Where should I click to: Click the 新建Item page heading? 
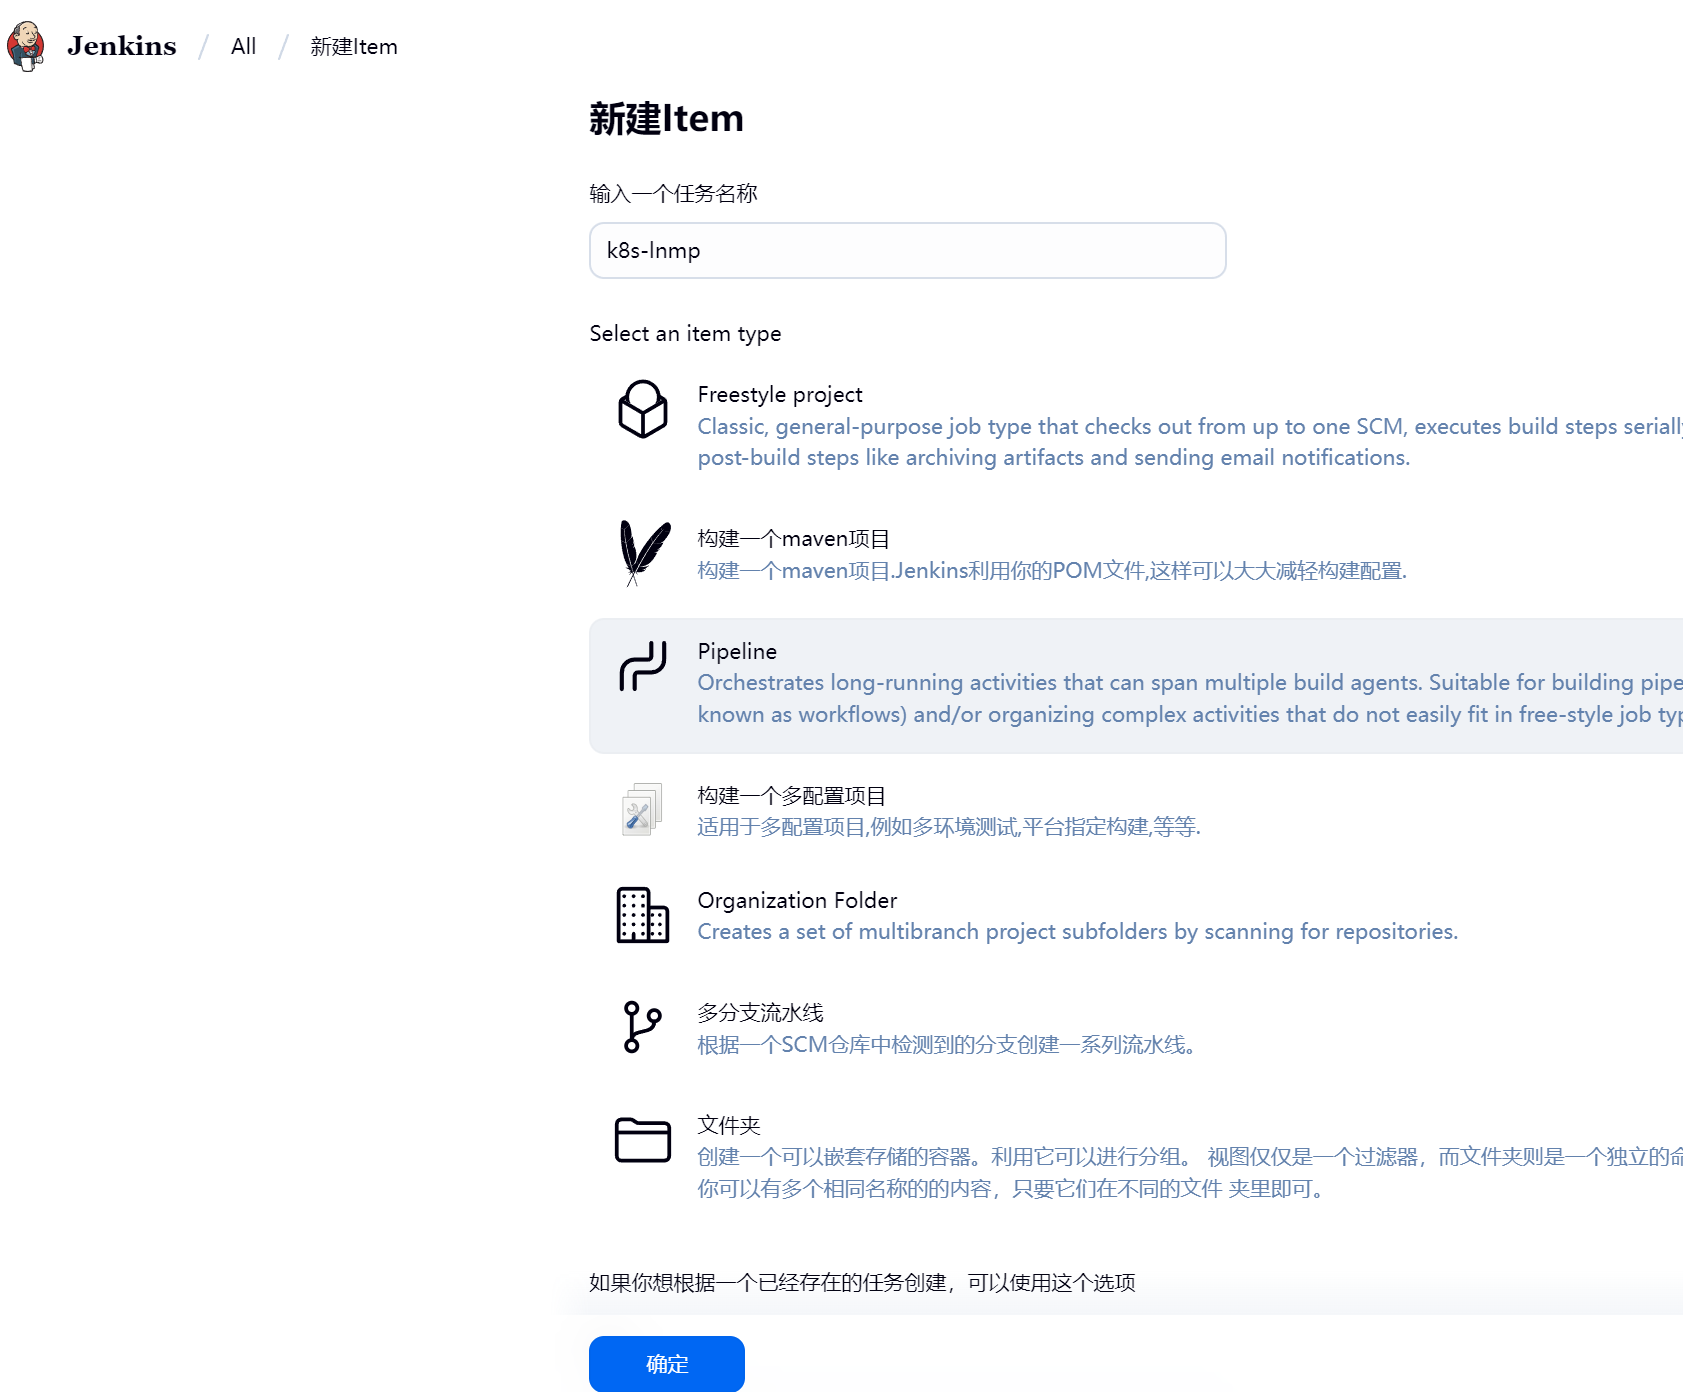[666, 118]
